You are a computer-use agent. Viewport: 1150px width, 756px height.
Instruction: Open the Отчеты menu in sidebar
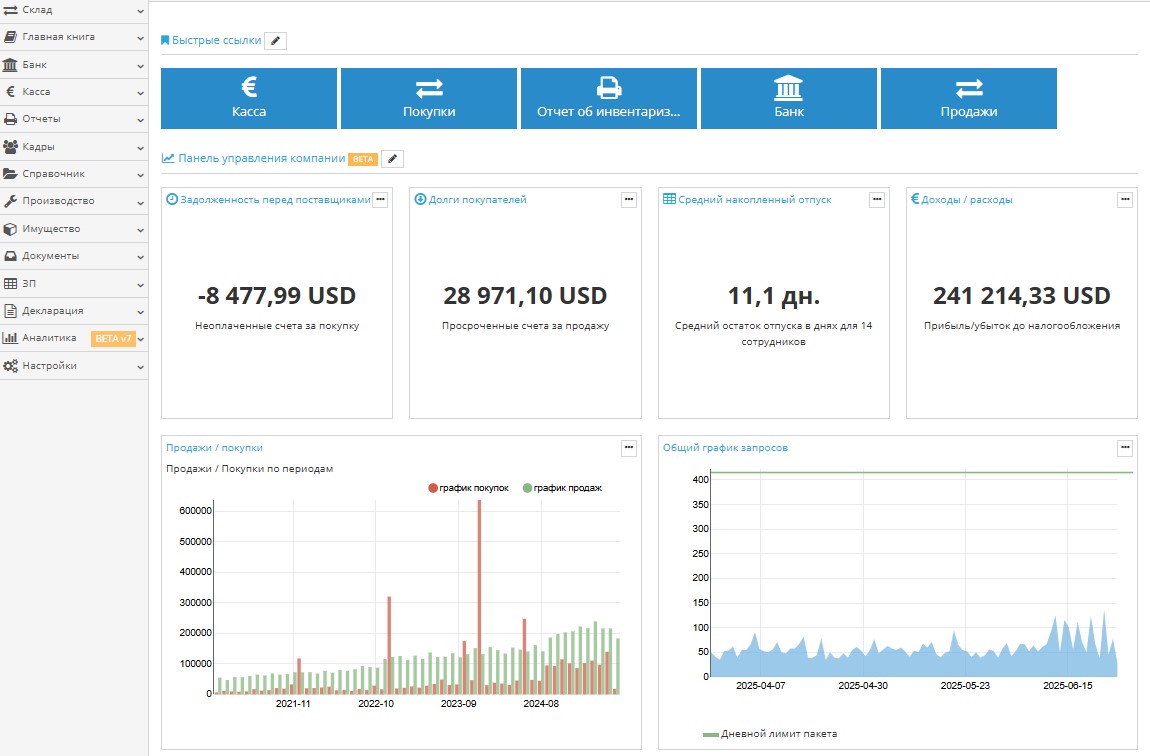[x=74, y=119]
